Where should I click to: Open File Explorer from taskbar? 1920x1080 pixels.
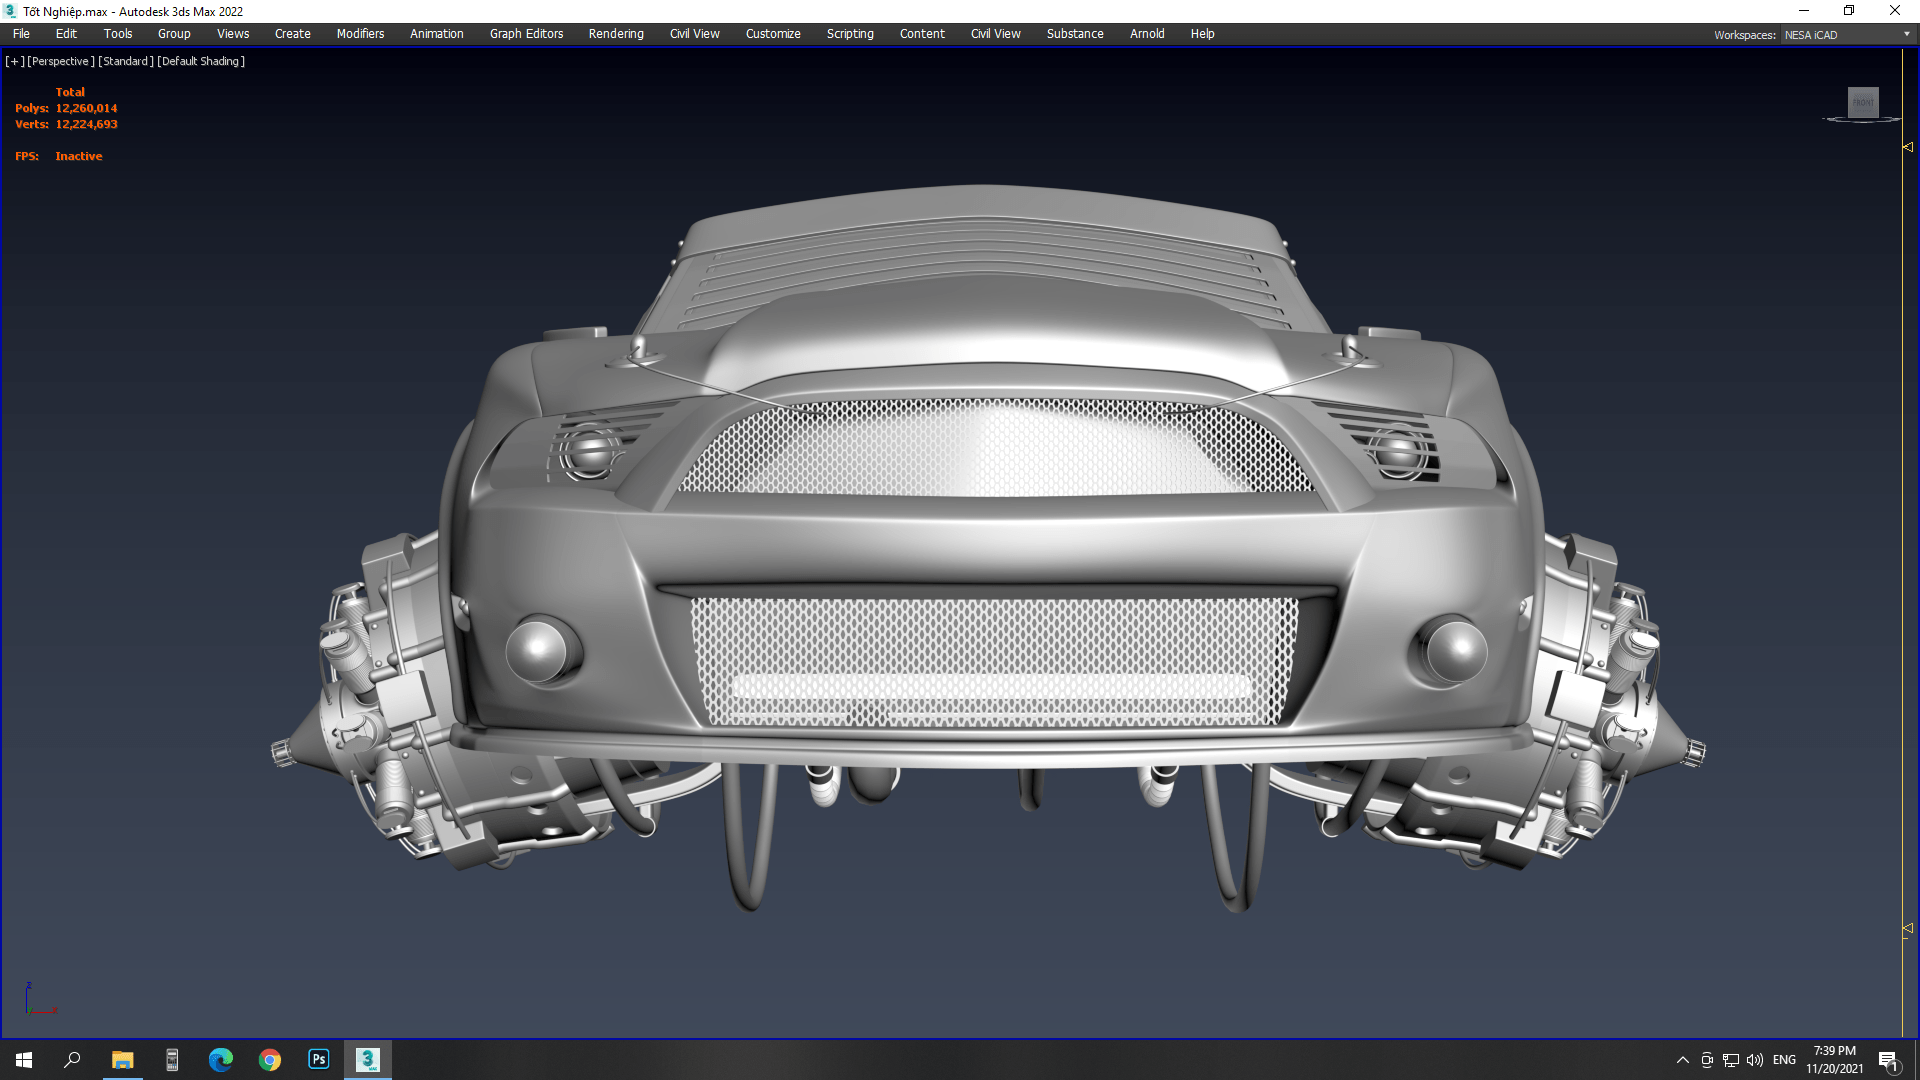click(123, 1059)
